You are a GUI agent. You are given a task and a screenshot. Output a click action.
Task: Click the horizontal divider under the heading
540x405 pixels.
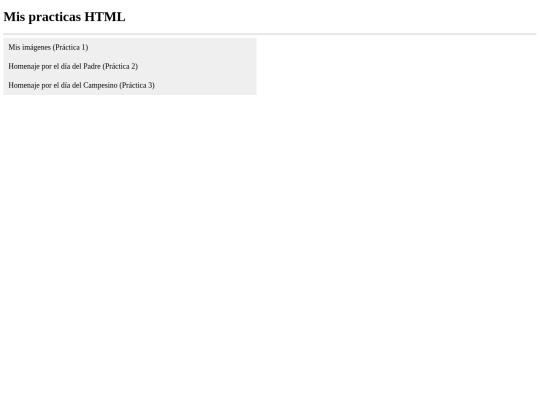point(270,34)
